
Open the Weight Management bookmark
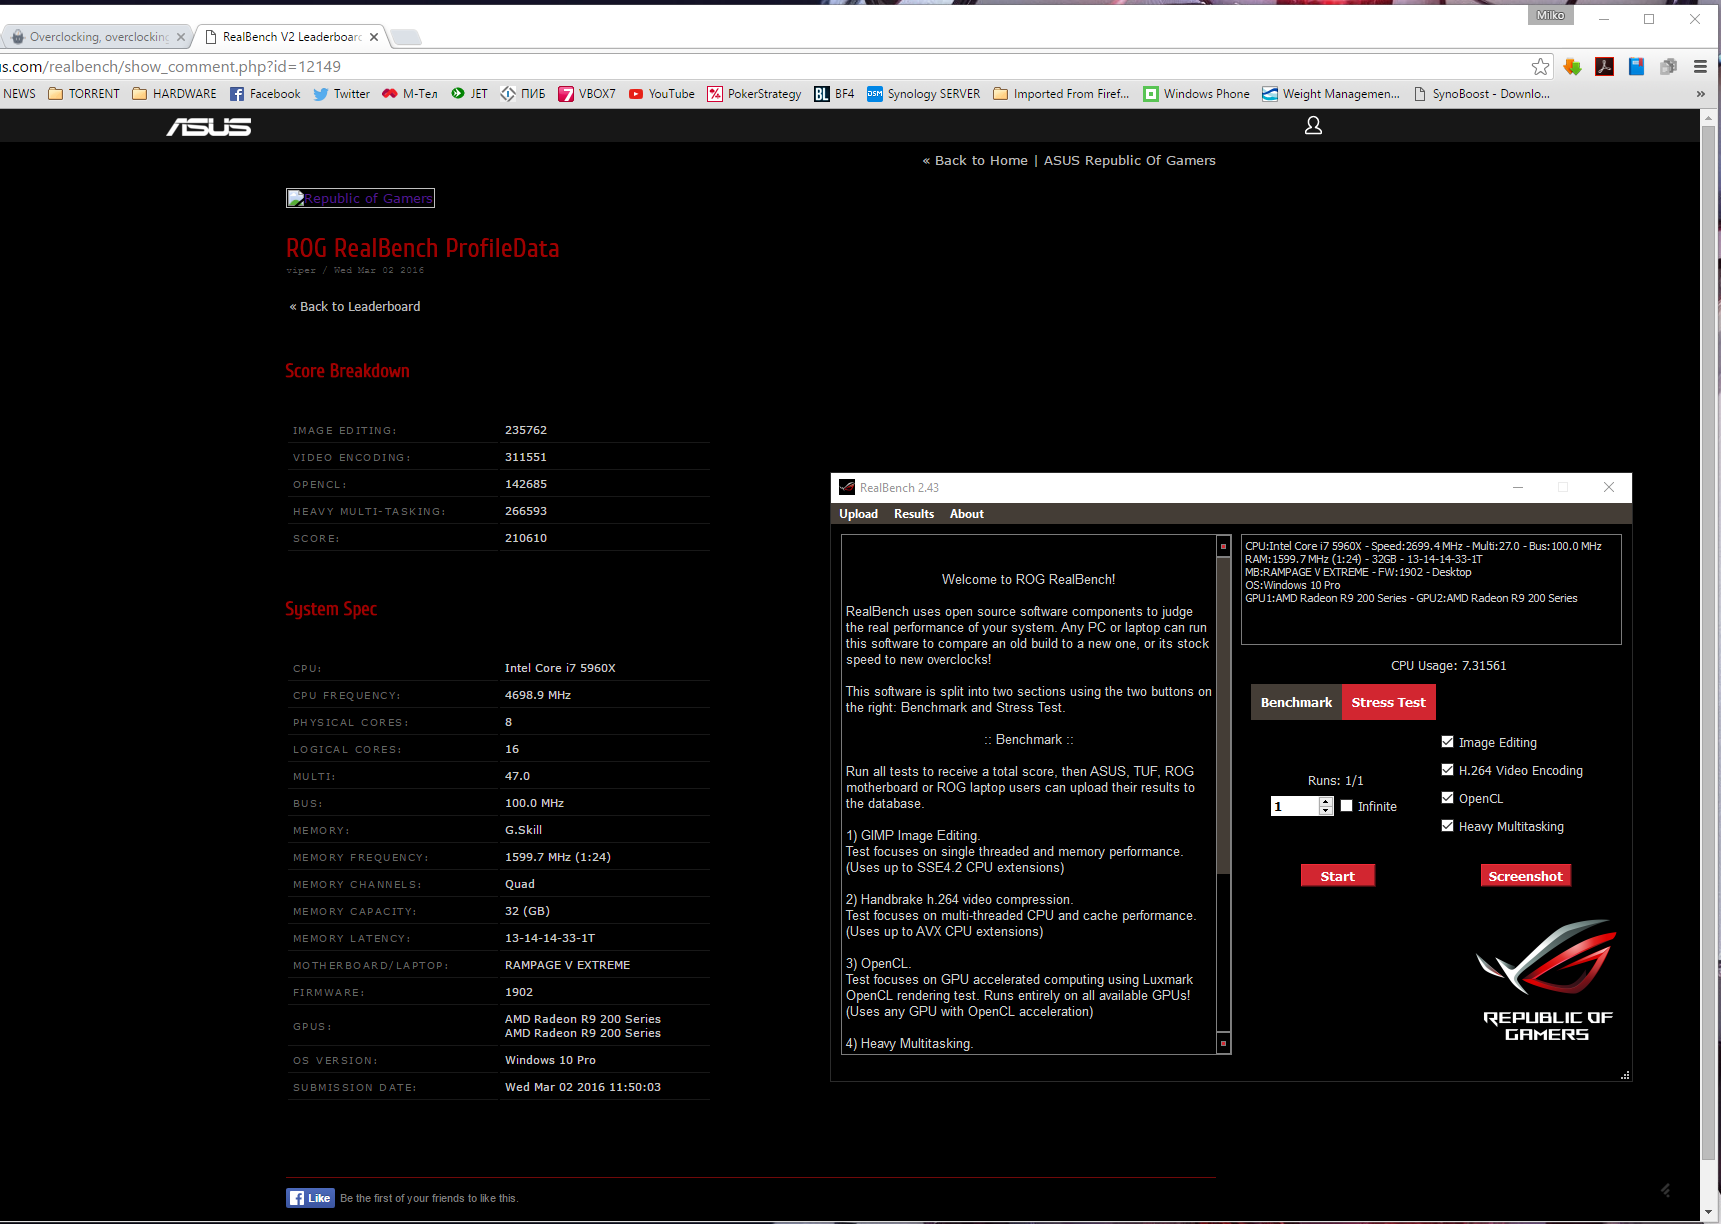point(1331,94)
